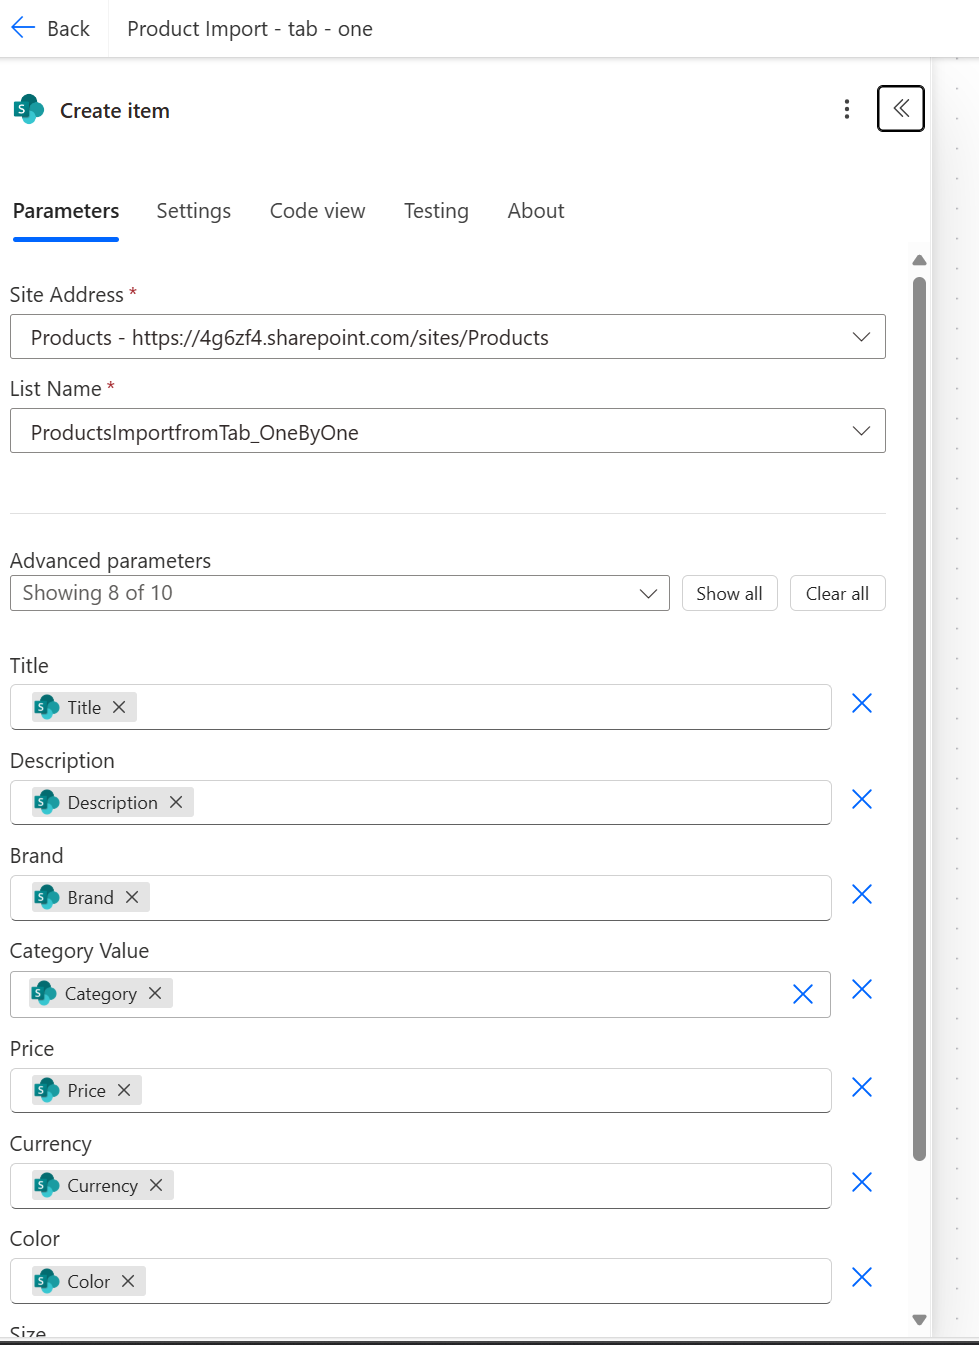
Task: Switch to the Settings tab
Action: click(193, 211)
